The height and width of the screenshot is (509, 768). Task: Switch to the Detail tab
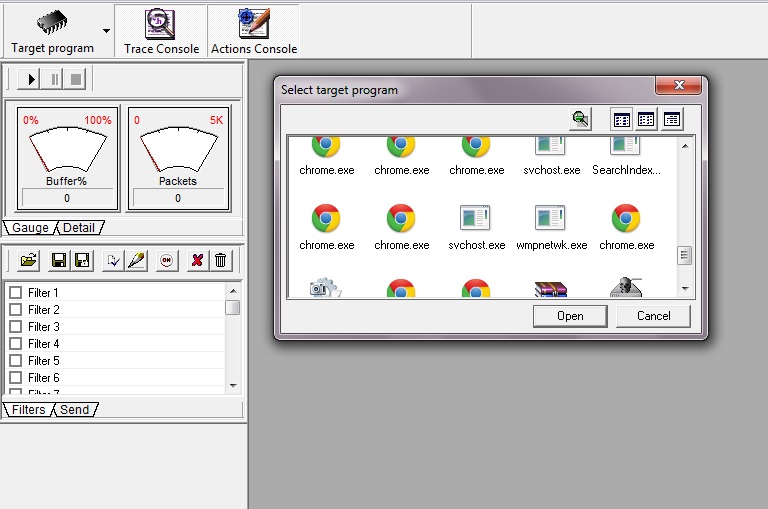[x=79, y=228]
